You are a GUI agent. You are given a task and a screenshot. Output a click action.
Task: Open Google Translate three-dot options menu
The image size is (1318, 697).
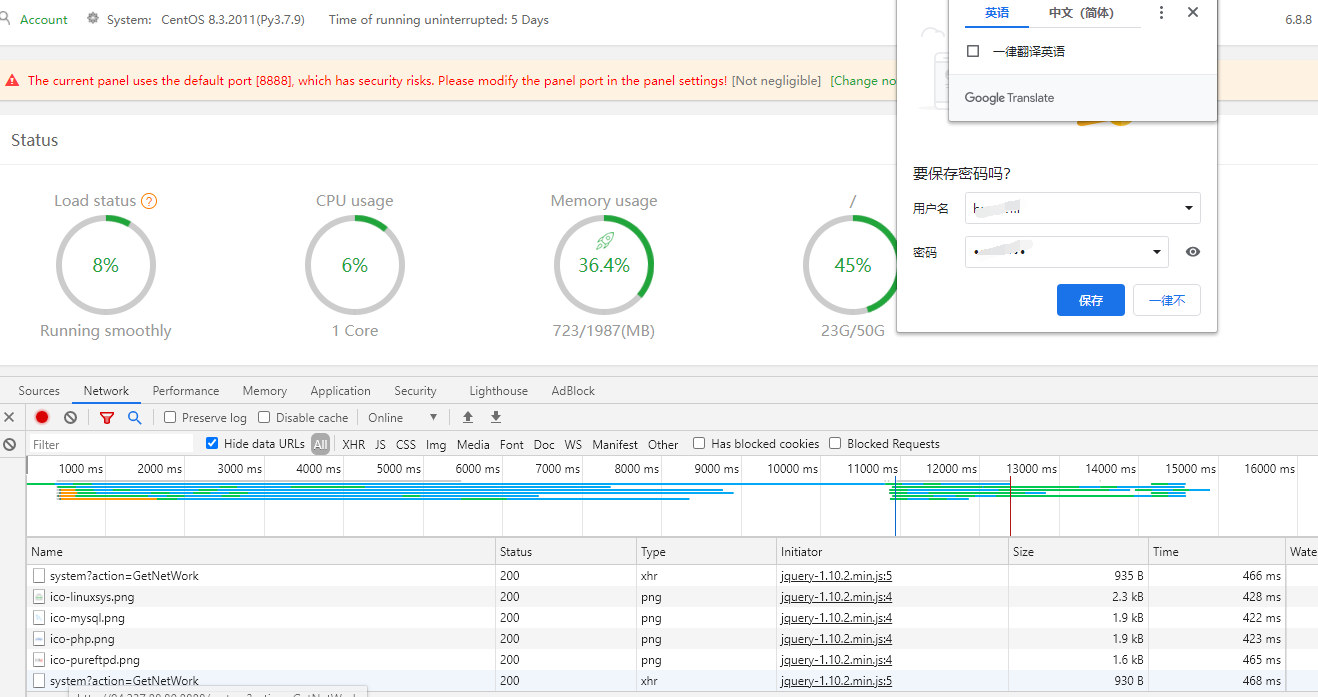1161,13
